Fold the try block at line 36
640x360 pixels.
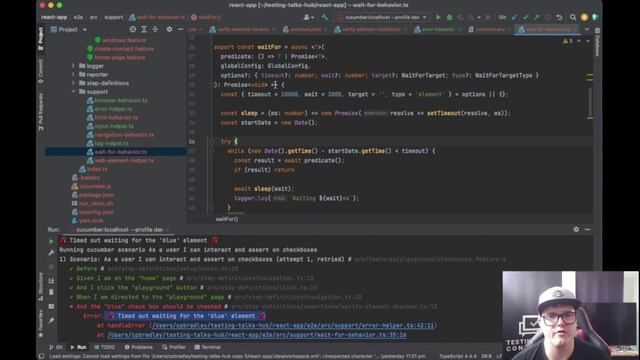click(211, 141)
